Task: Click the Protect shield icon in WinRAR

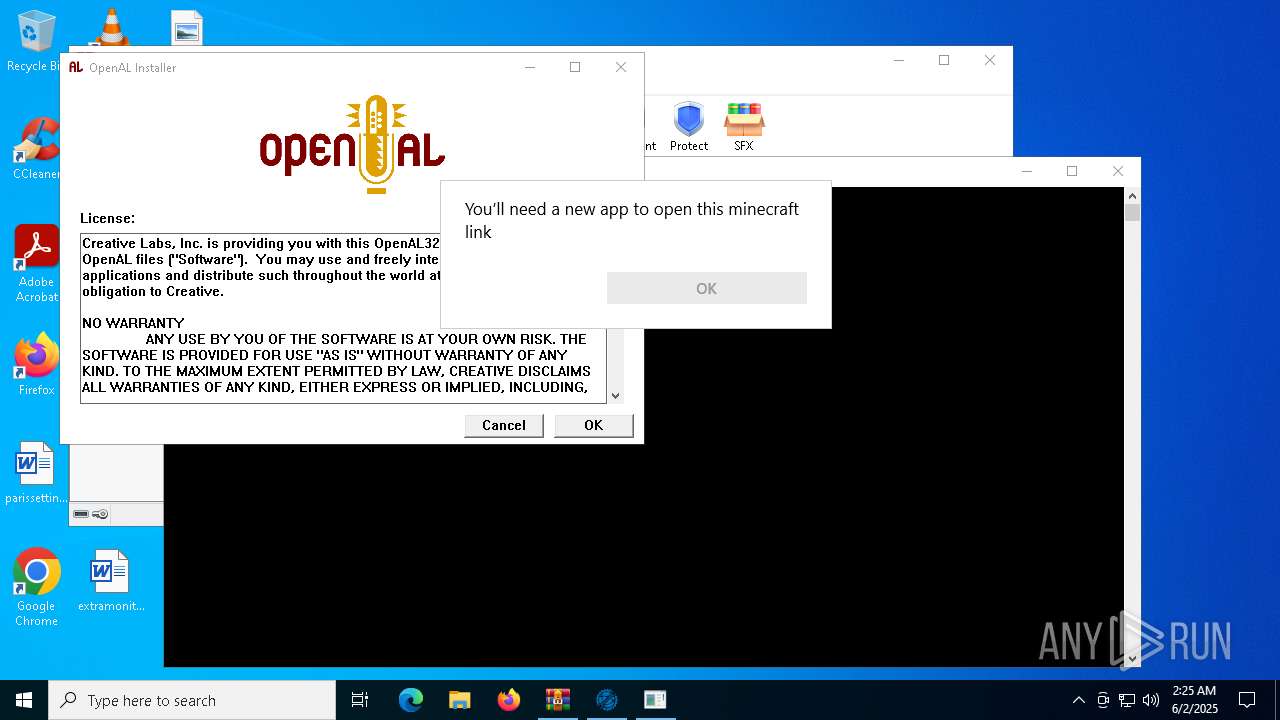Action: tap(689, 127)
